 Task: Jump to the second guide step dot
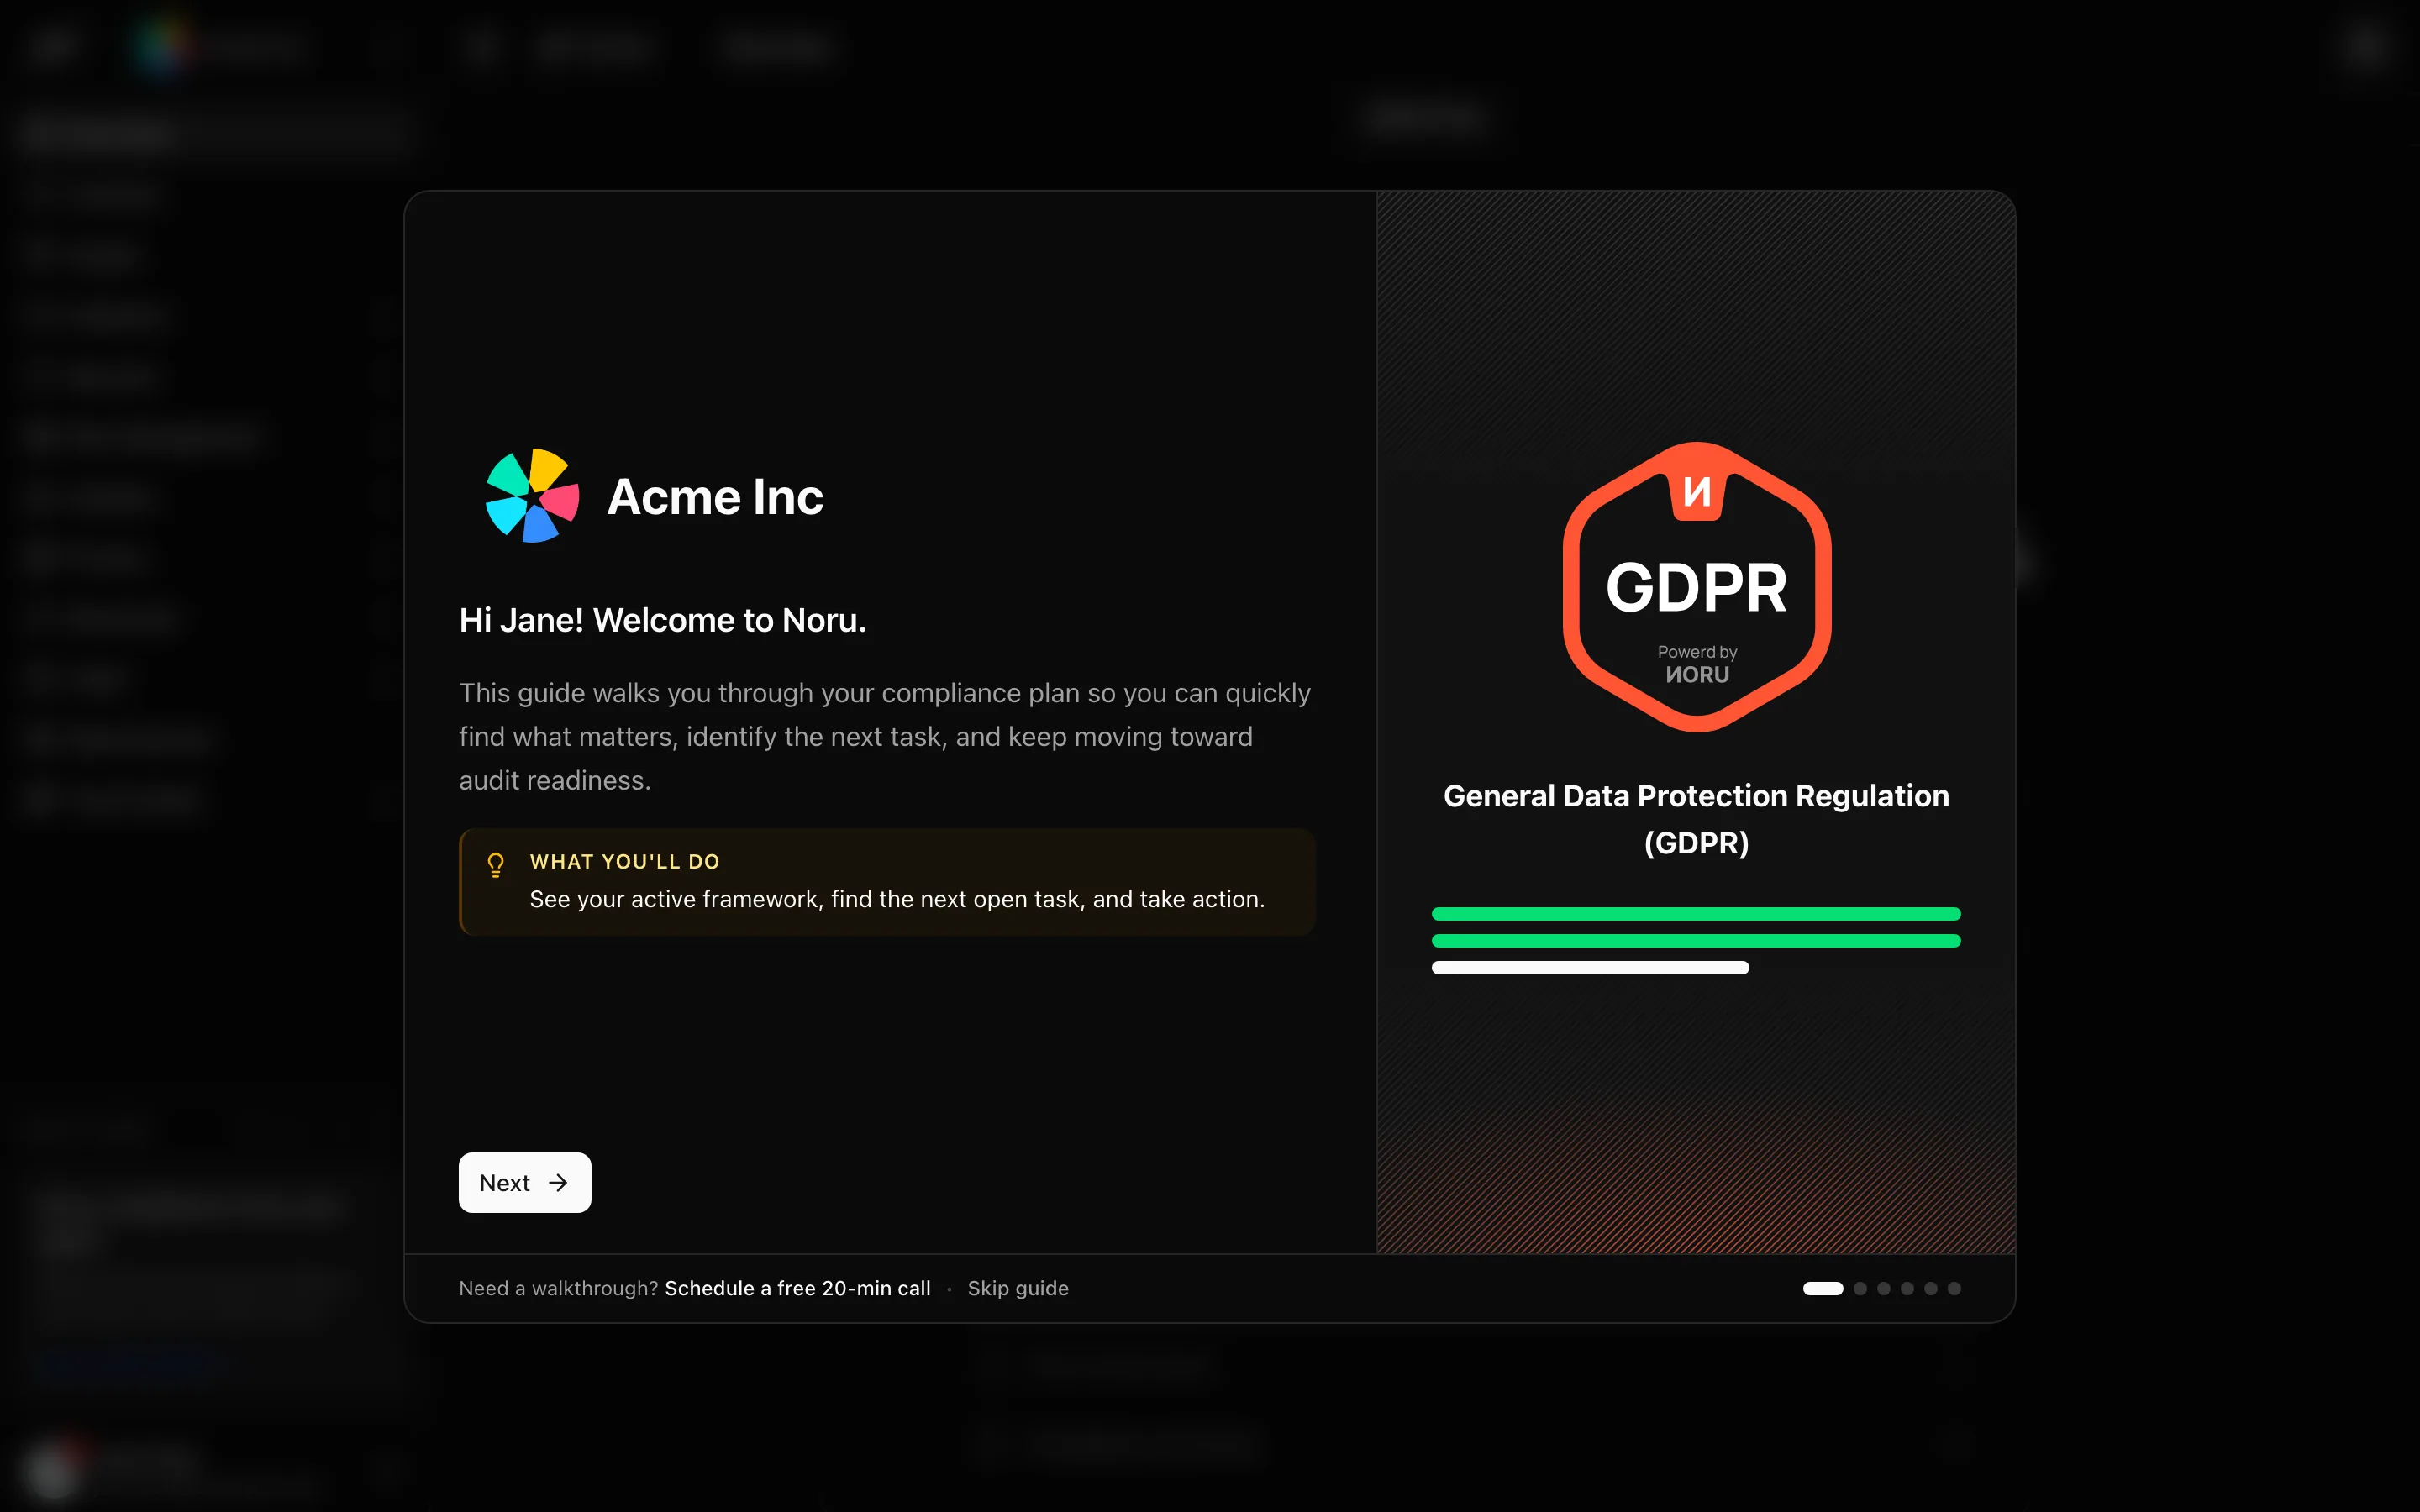[1860, 1288]
